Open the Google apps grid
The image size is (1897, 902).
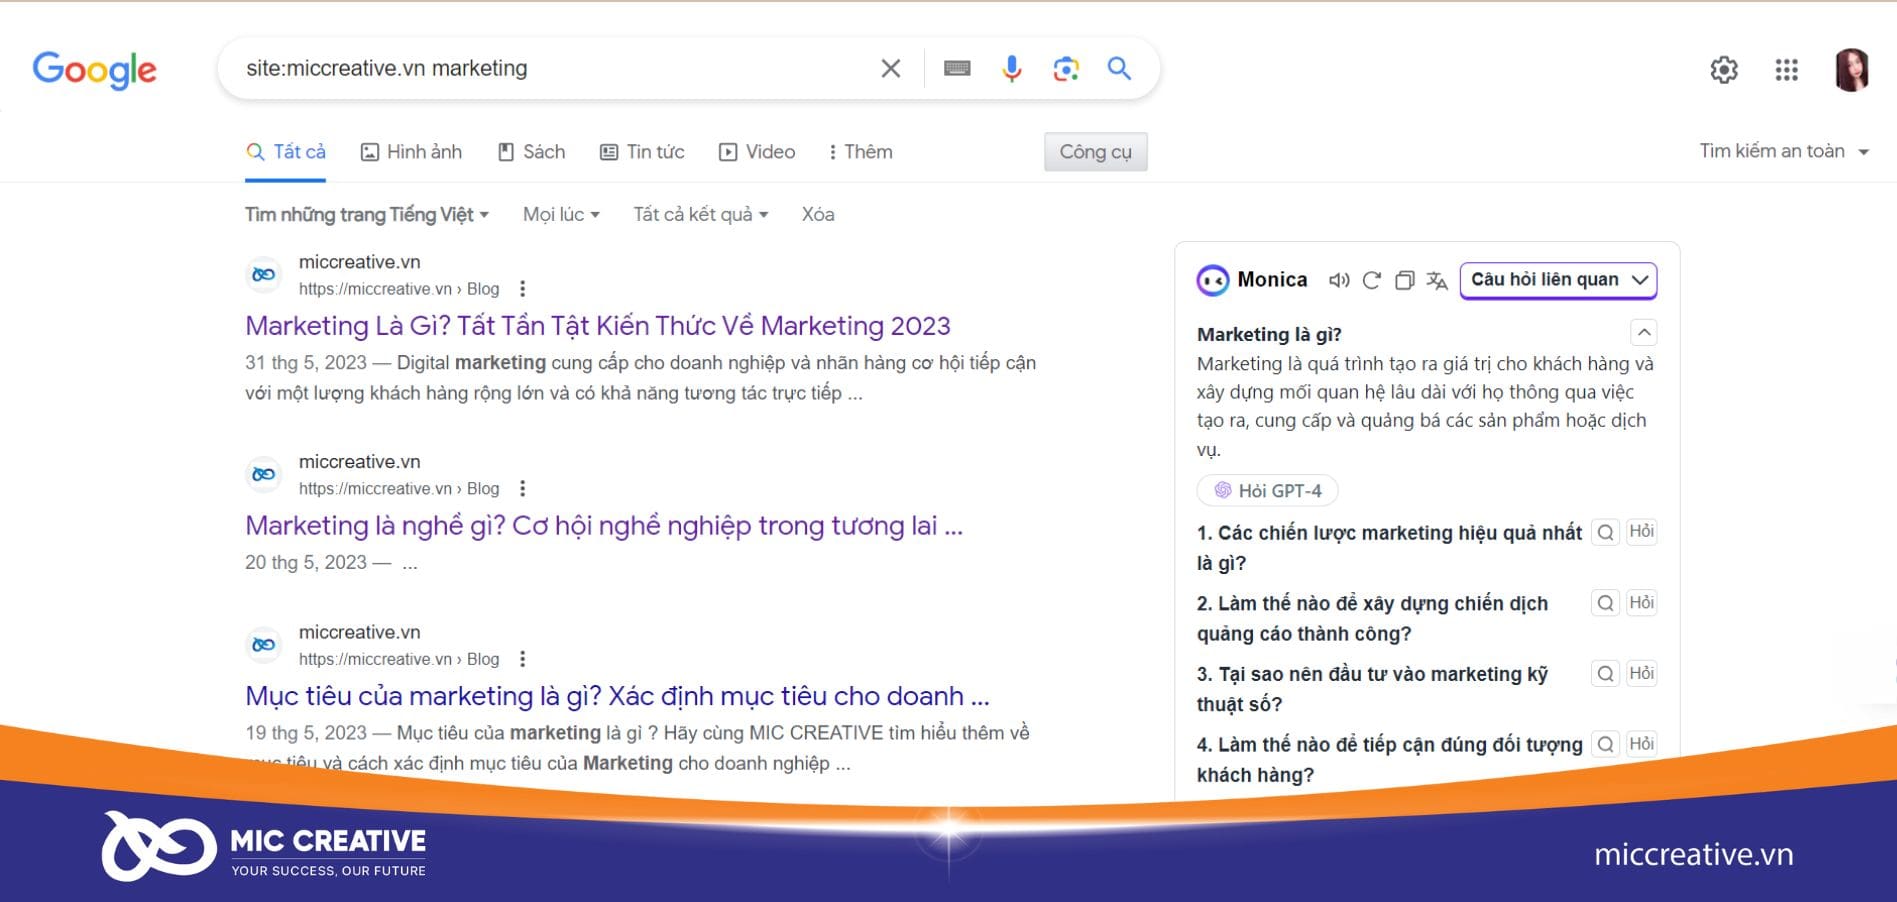pos(1787,70)
